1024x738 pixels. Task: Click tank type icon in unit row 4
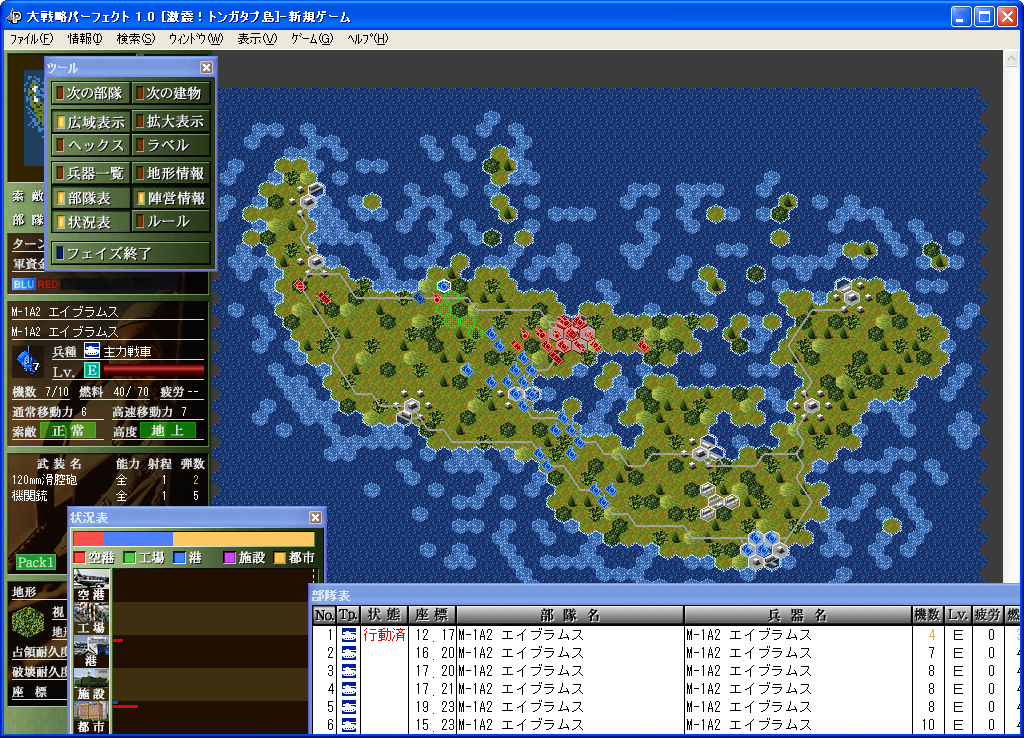(x=349, y=689)
